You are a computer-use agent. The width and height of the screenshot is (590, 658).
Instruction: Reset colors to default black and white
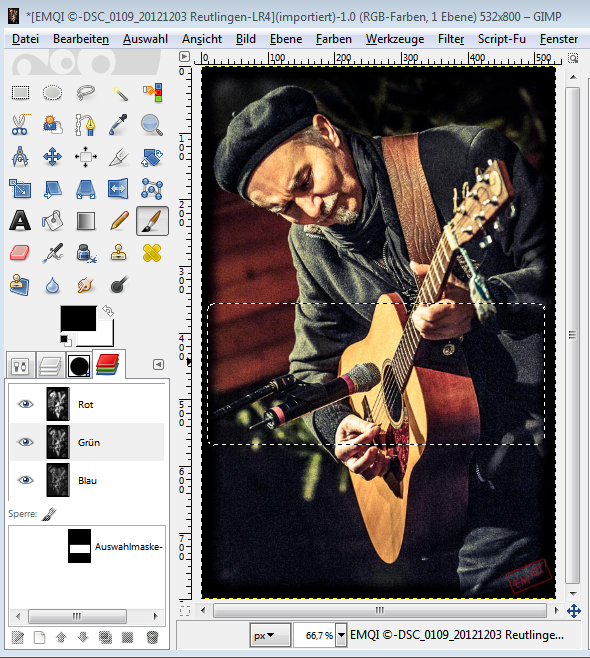point(65,340)
